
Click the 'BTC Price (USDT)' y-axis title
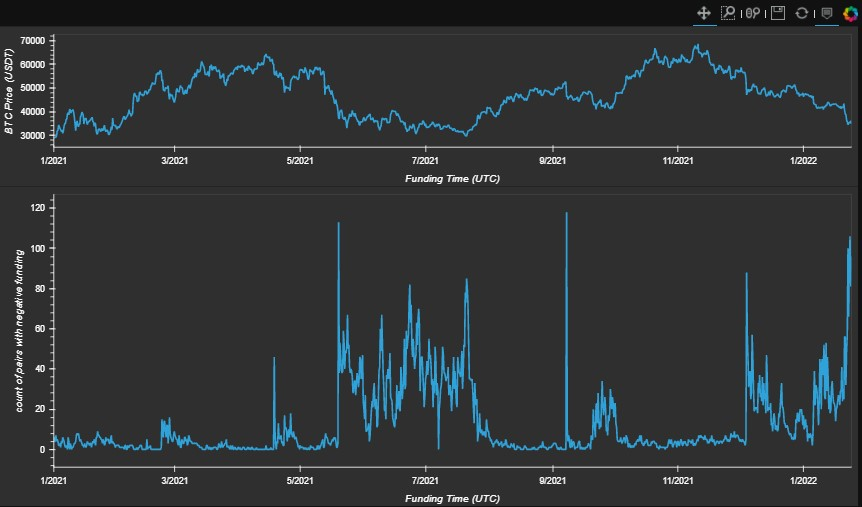coord(9,95)
